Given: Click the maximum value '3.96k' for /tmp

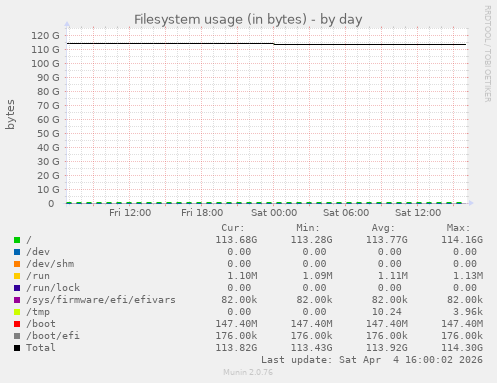Looking at the screenshot, I should coord(468,312).
